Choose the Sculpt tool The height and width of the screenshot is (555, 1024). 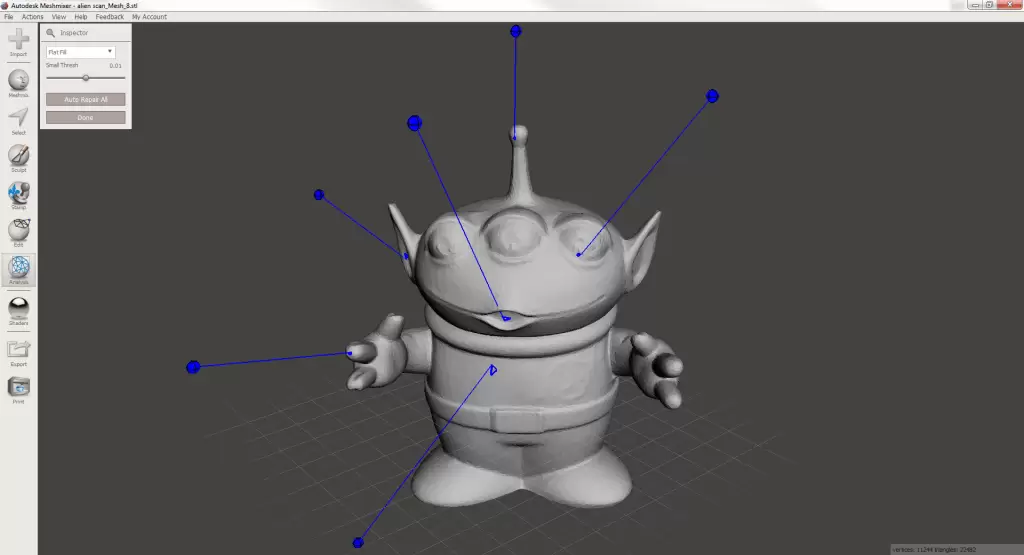(18, 158)
